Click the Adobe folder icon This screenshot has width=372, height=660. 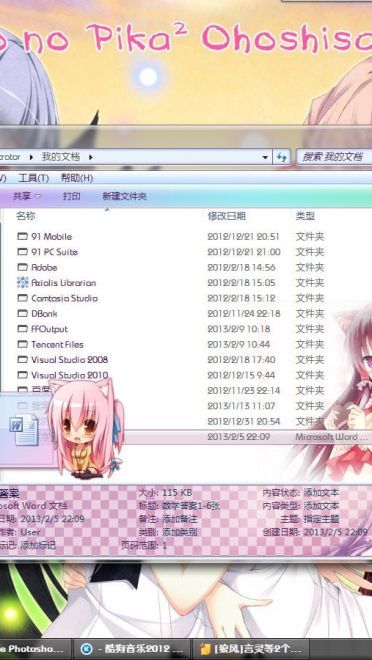coord(22,267)
